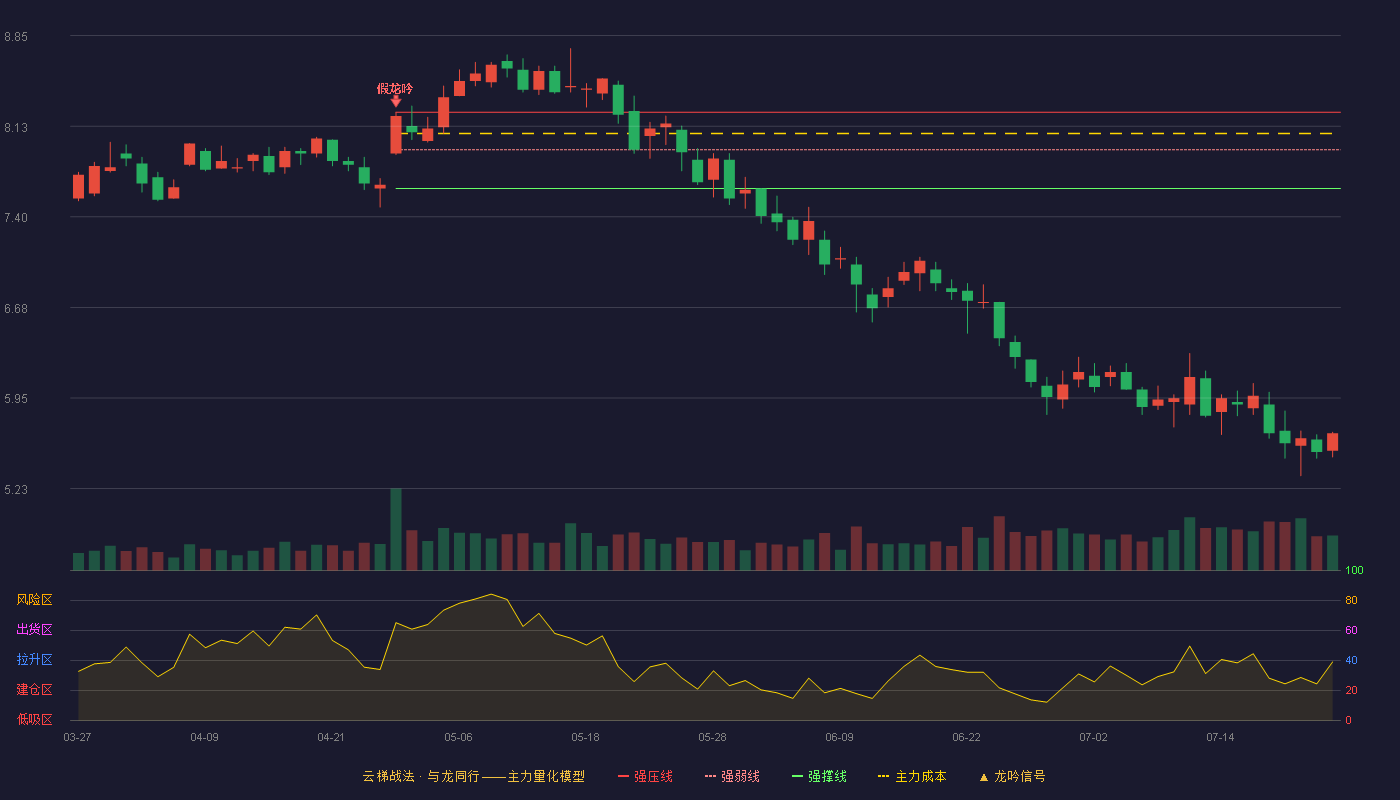Image resolution: width=1400 pixels, height=800 pixels.
Task: Click the 拉升区 zone label
Action: coord(34,660)
